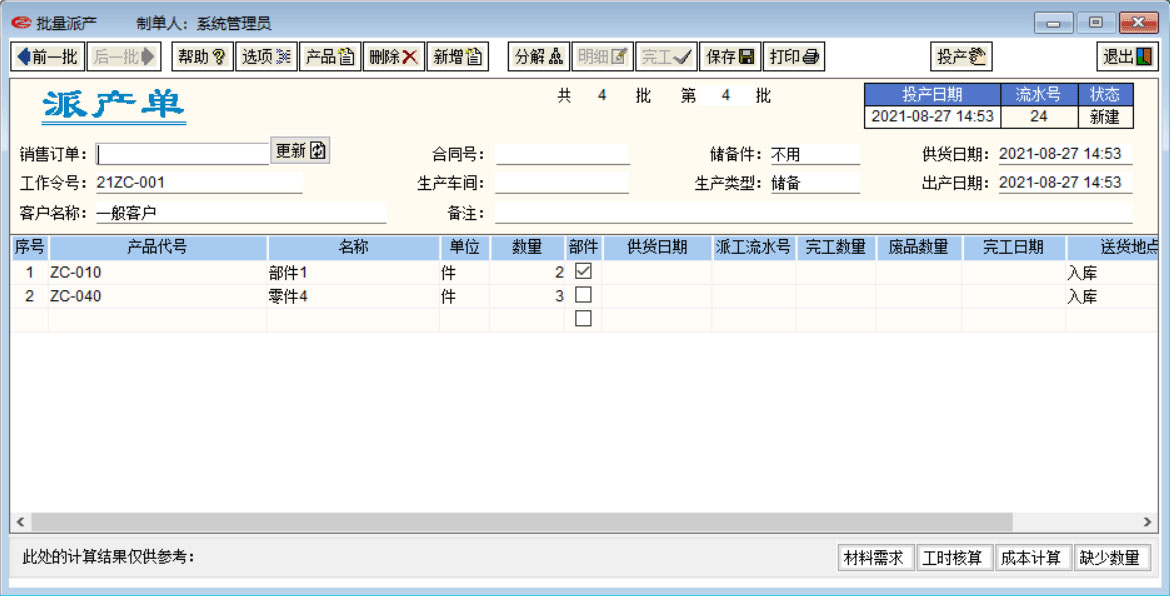Print the order using 打印 button
The width and height of the screenshot is (1170, 596).
[794, 57]
